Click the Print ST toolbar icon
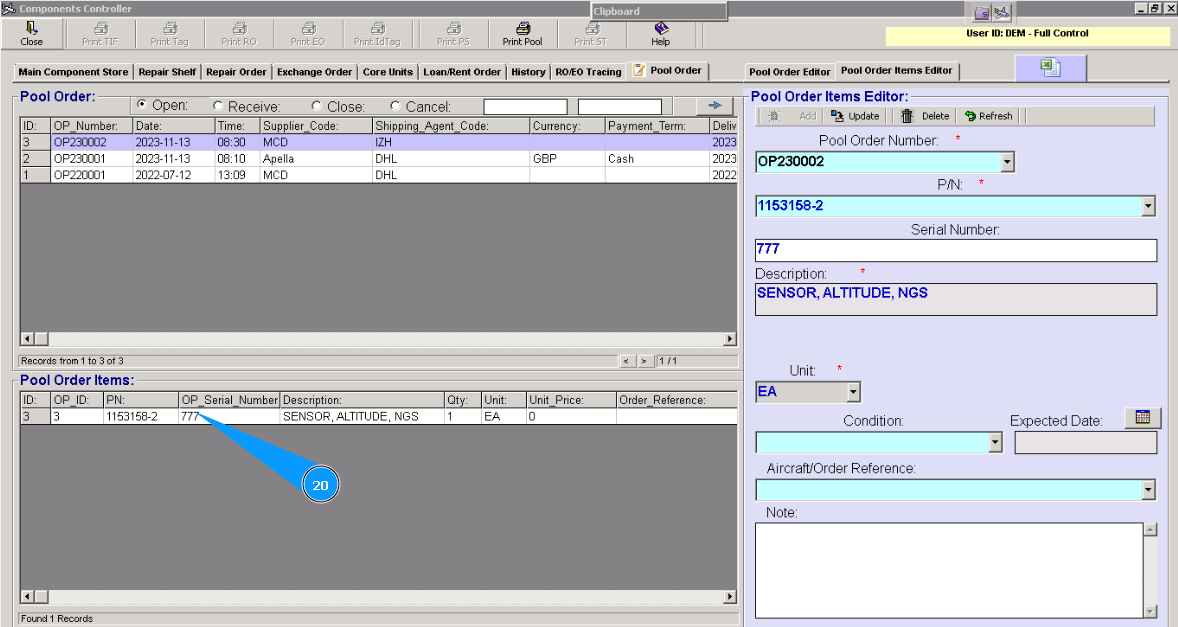This screenshot has height=627, width=1178. pyautogui.click(x=591, y=35)
